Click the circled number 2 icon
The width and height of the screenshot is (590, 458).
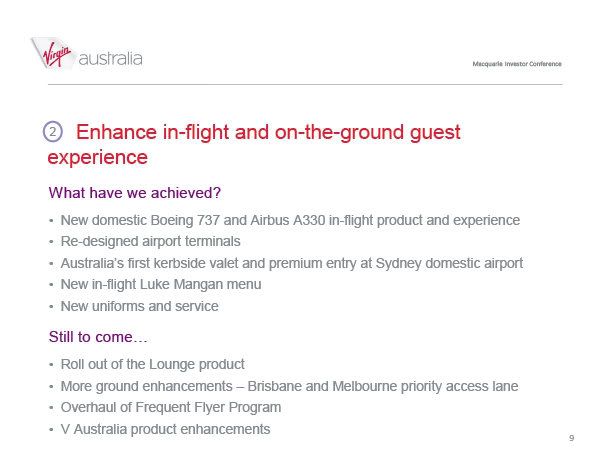click(53, 131)
